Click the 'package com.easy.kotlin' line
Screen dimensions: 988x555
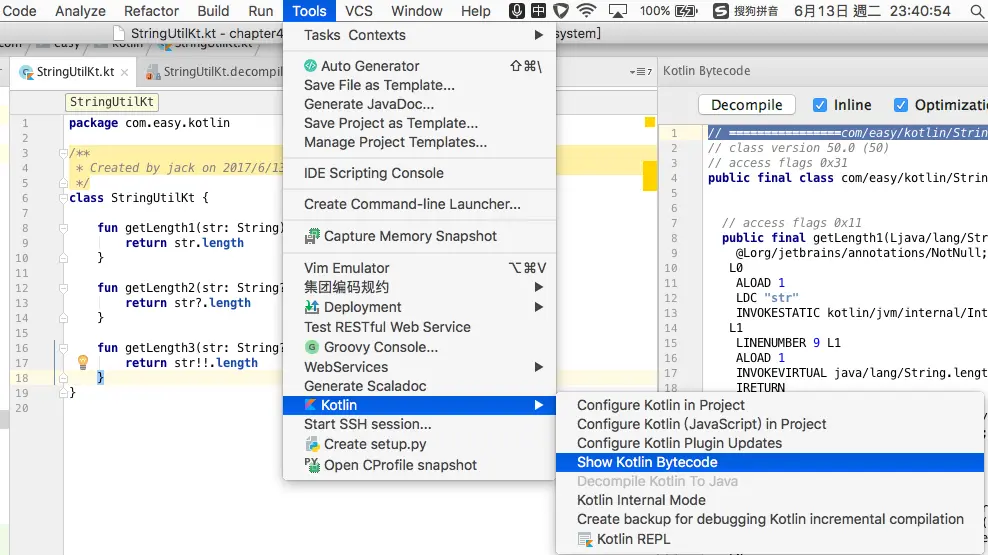click(x=149, y=123)
